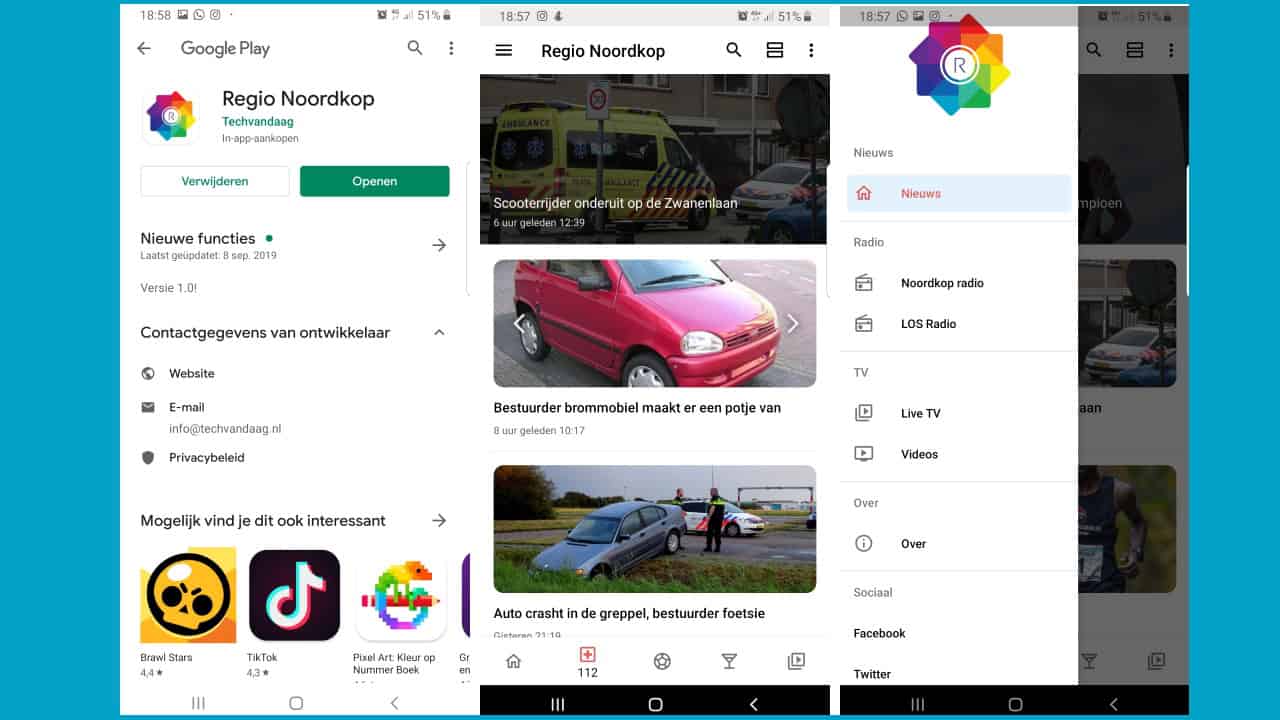Image resolution: width=1280 pixels, height=720 pixels.
Task: Tap Android back button on news screen
Action: [x=754, y=704]
